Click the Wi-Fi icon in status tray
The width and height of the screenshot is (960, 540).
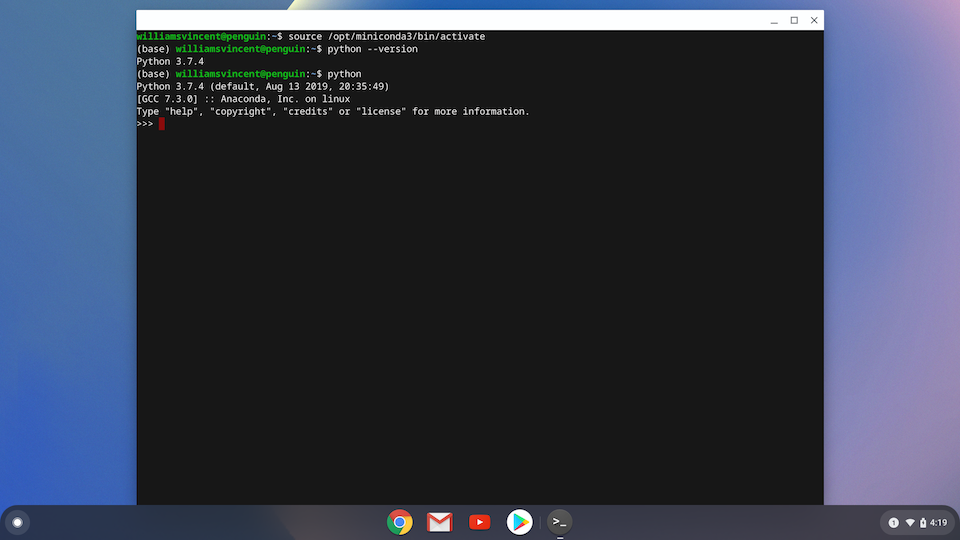[x=910, y=522]
